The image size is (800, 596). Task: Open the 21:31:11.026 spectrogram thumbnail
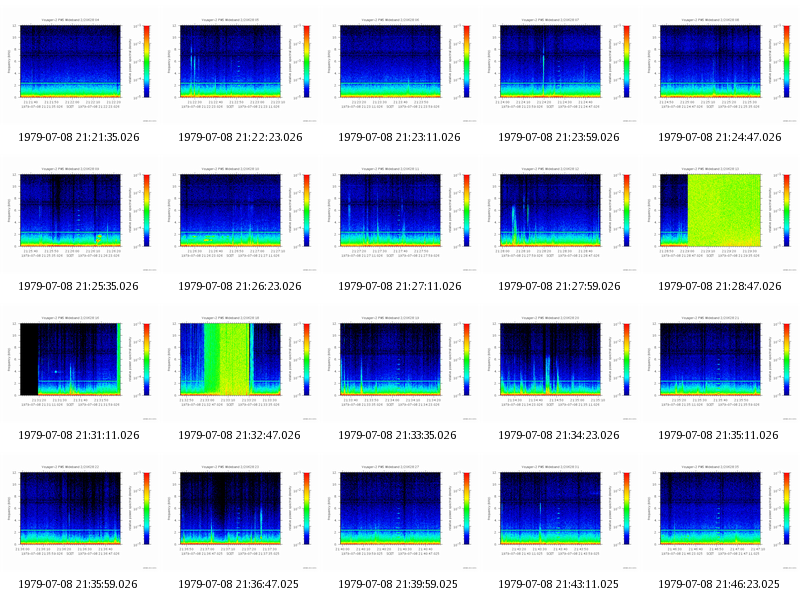pos(79,365)
